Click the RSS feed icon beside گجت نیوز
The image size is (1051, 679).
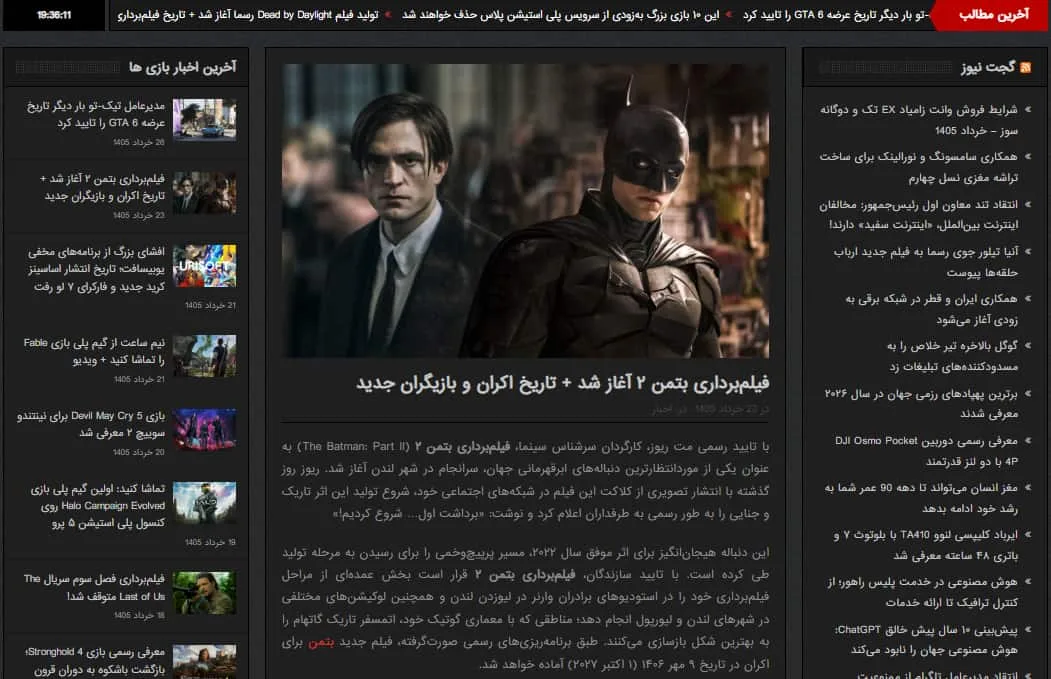(x=1025, y=67)
